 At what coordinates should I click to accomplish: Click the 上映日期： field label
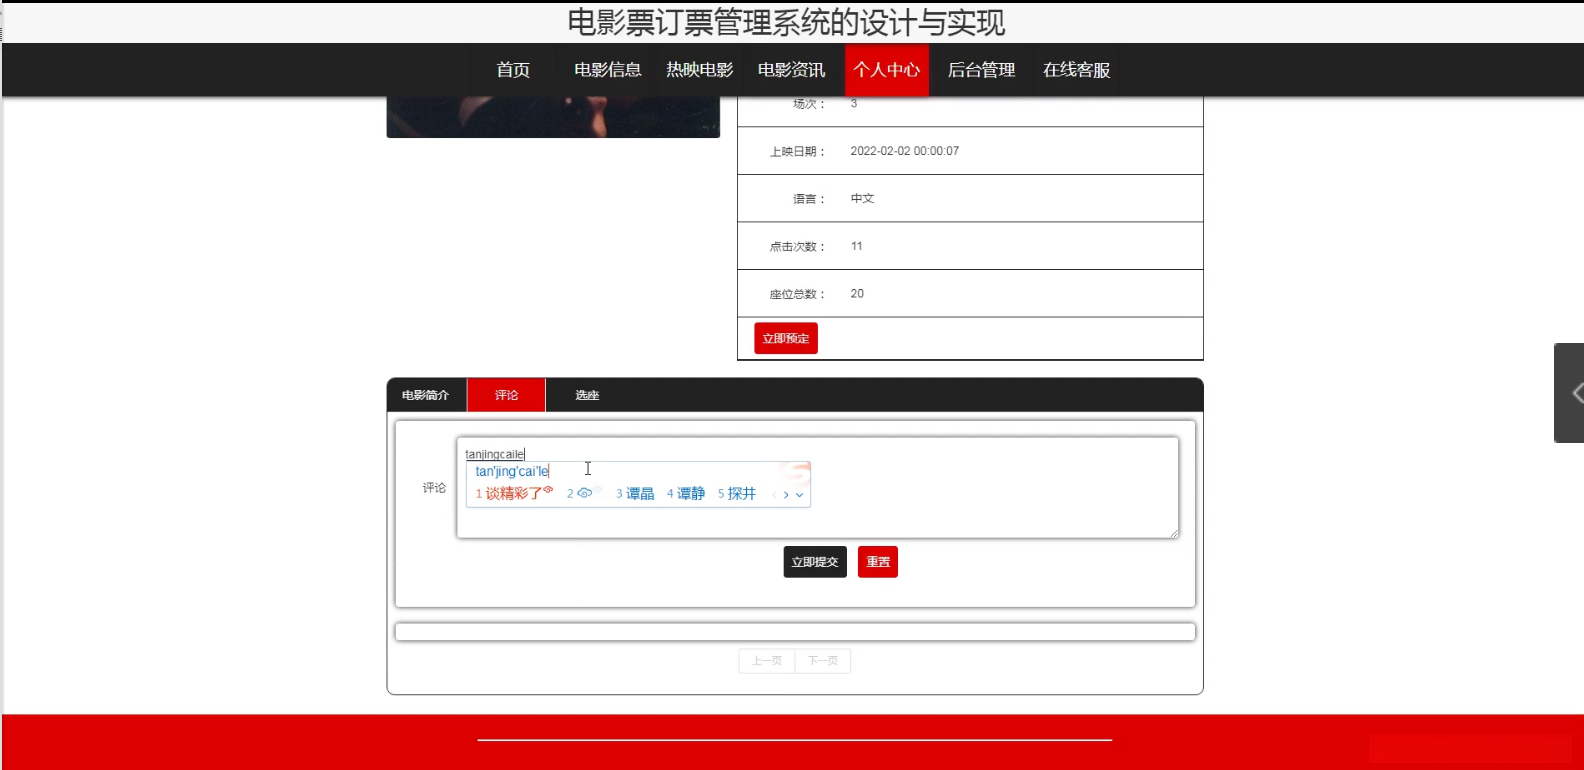pyautogui.click(x=798, y=152)
